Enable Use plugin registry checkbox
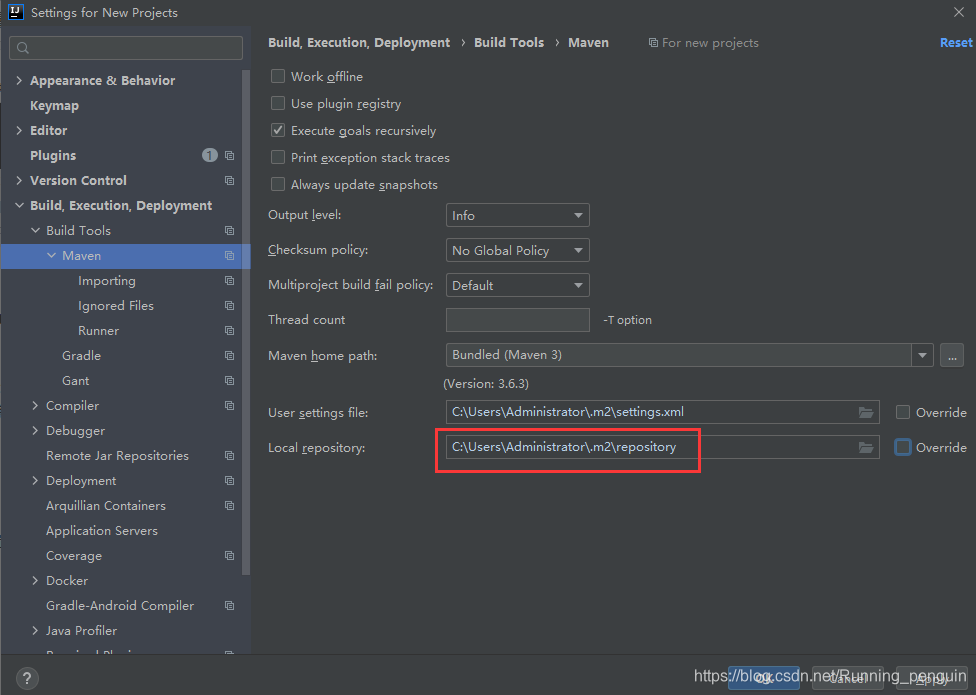The height and width of the screenshot is (695, 976). (x=278, y=103)
